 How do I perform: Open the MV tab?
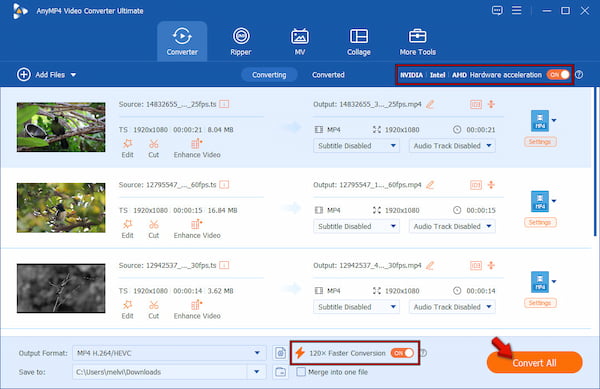(x=300, y=41)
